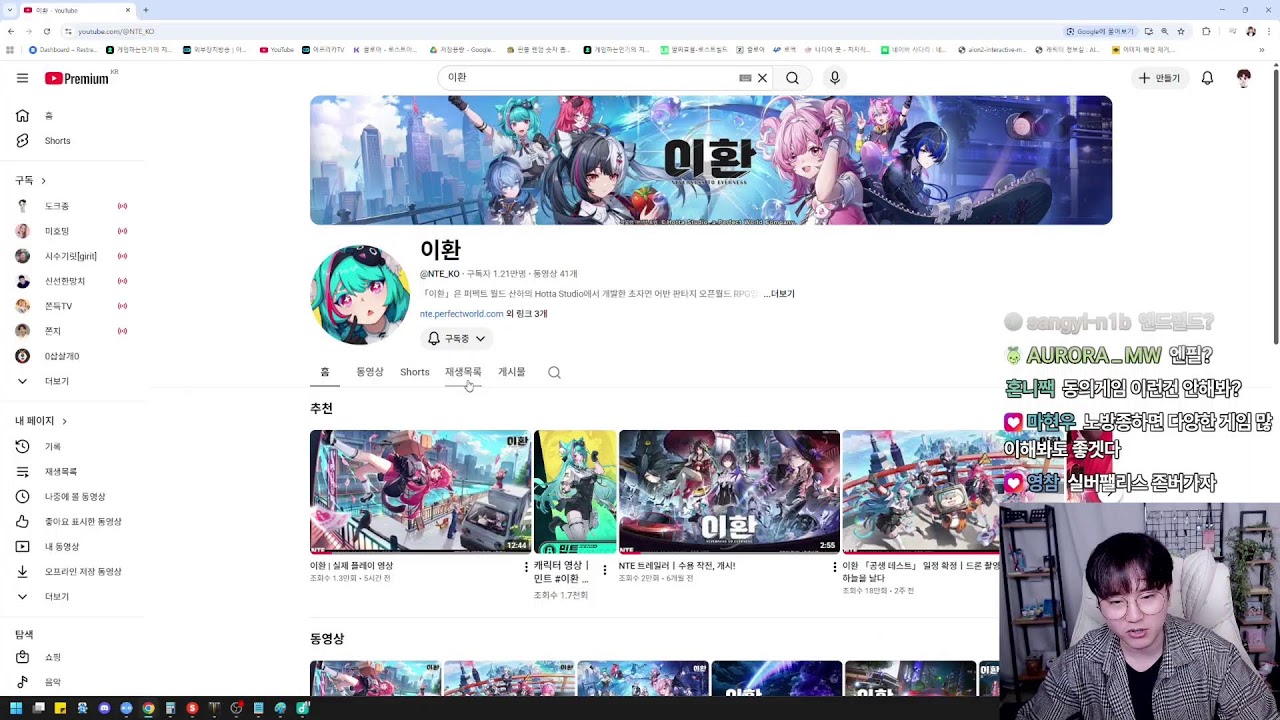1280x720 pixels.
Task: Select the channel 홈 tab
Action: [x=325, y=372]
